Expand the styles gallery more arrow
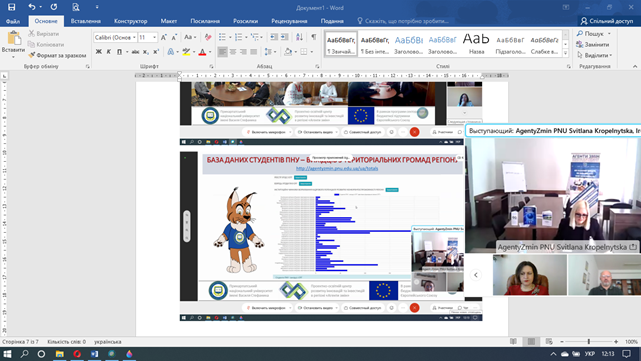This screenshot has height=361, width=641. tap(565, 53)
